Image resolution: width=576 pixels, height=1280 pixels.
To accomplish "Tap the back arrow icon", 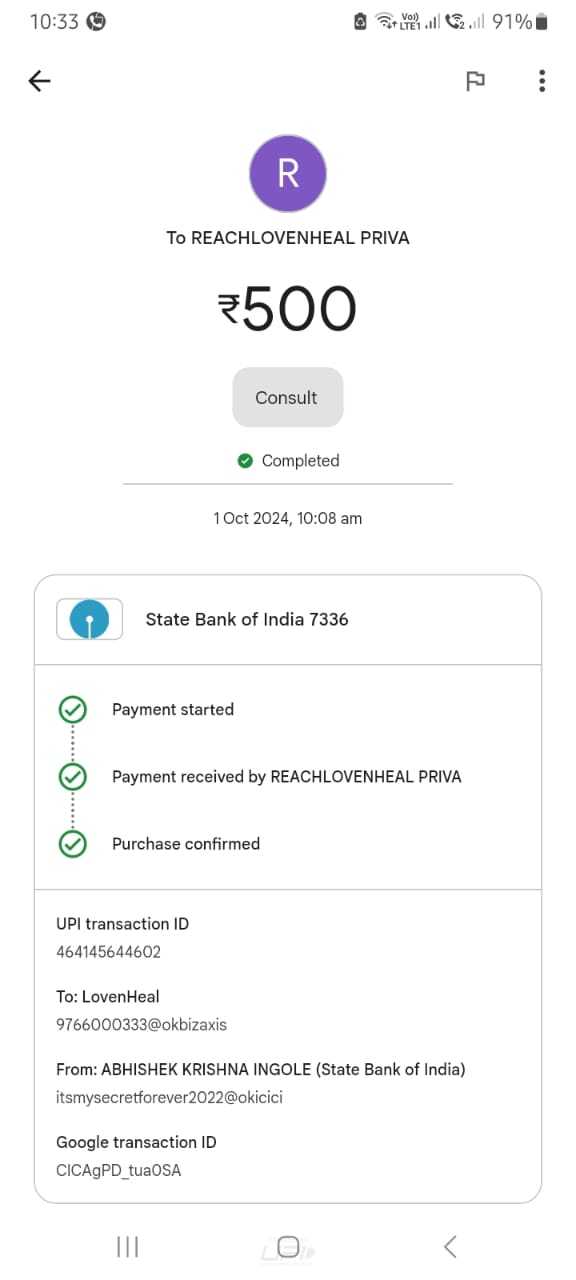I will tap(39, 81).
